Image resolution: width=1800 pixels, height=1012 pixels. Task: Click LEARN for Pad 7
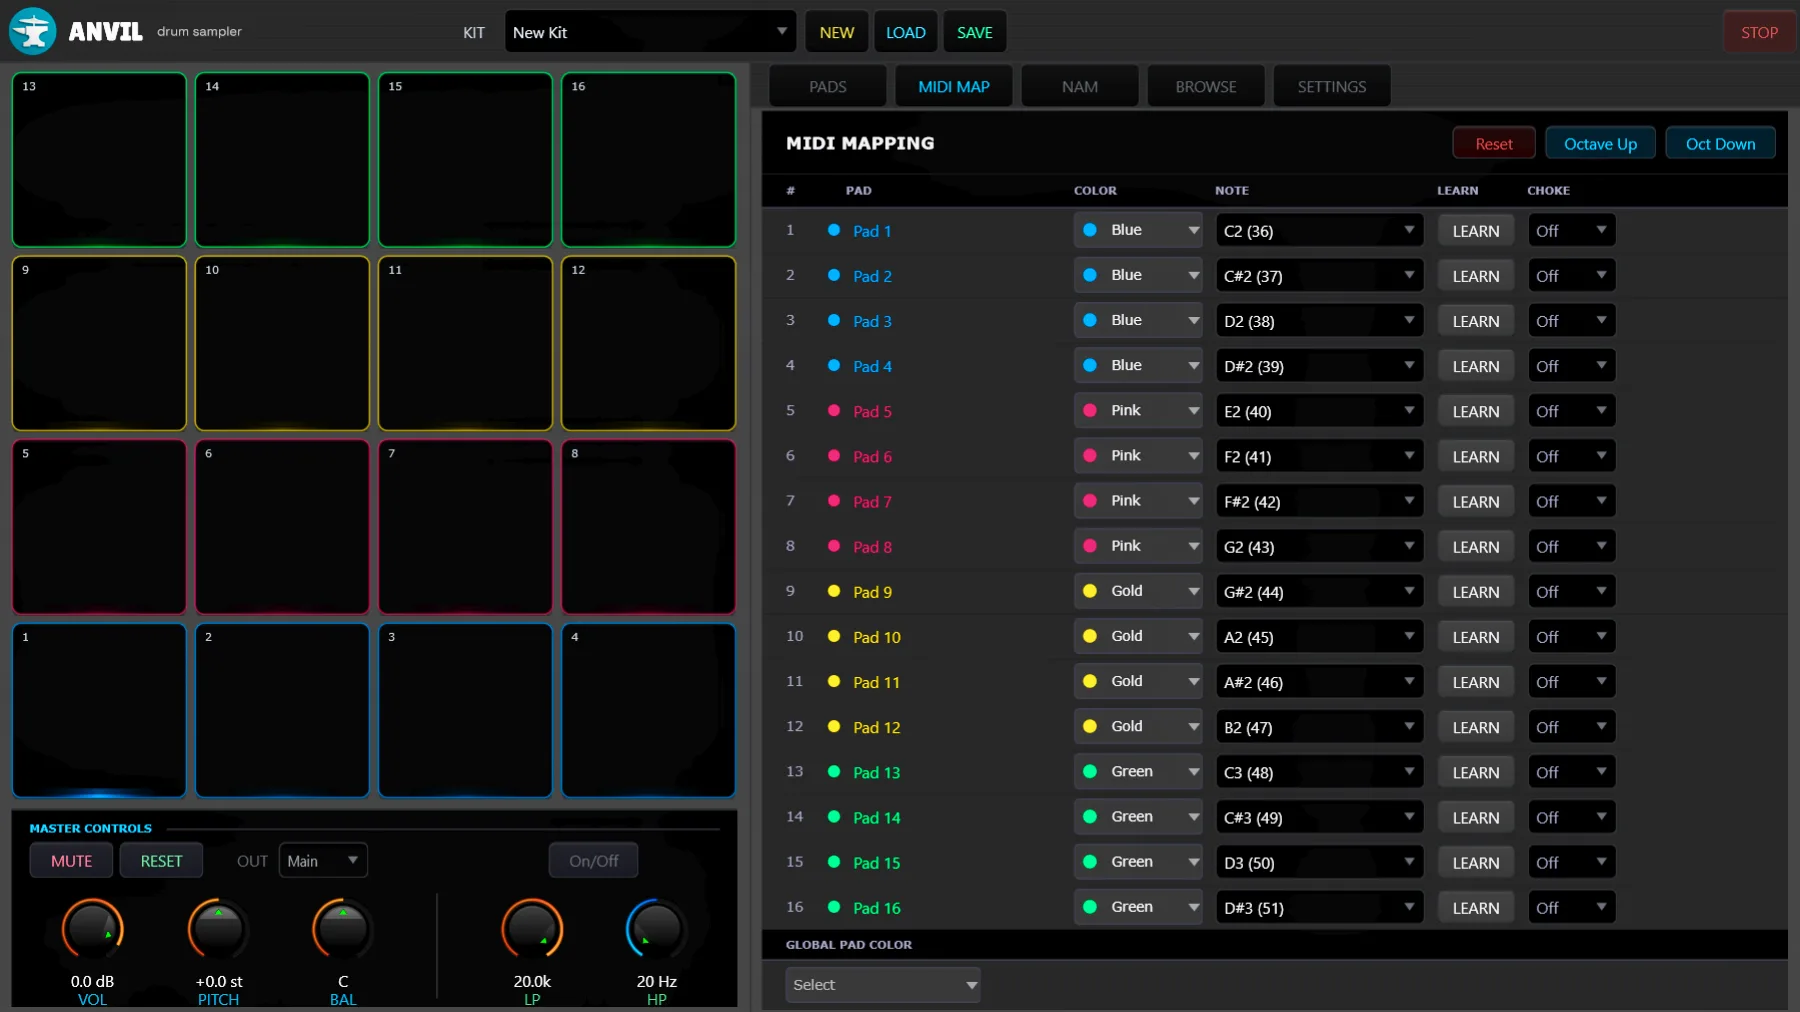(1475, 502)
